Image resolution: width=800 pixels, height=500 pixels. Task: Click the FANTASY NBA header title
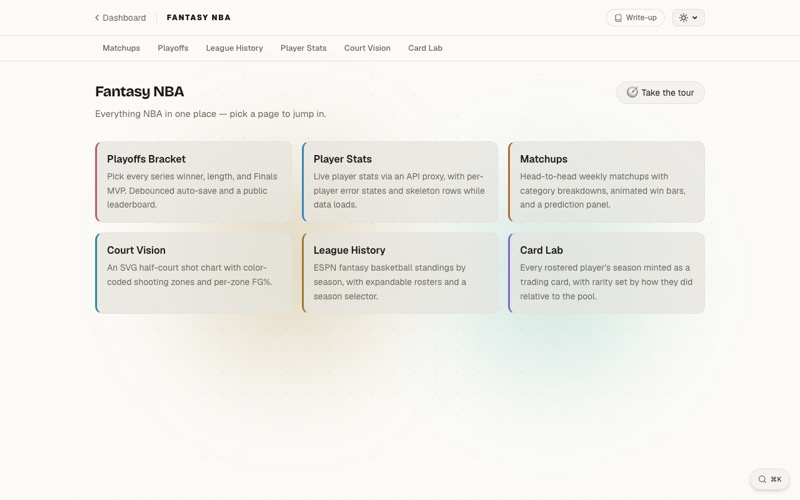click(198, 17)
